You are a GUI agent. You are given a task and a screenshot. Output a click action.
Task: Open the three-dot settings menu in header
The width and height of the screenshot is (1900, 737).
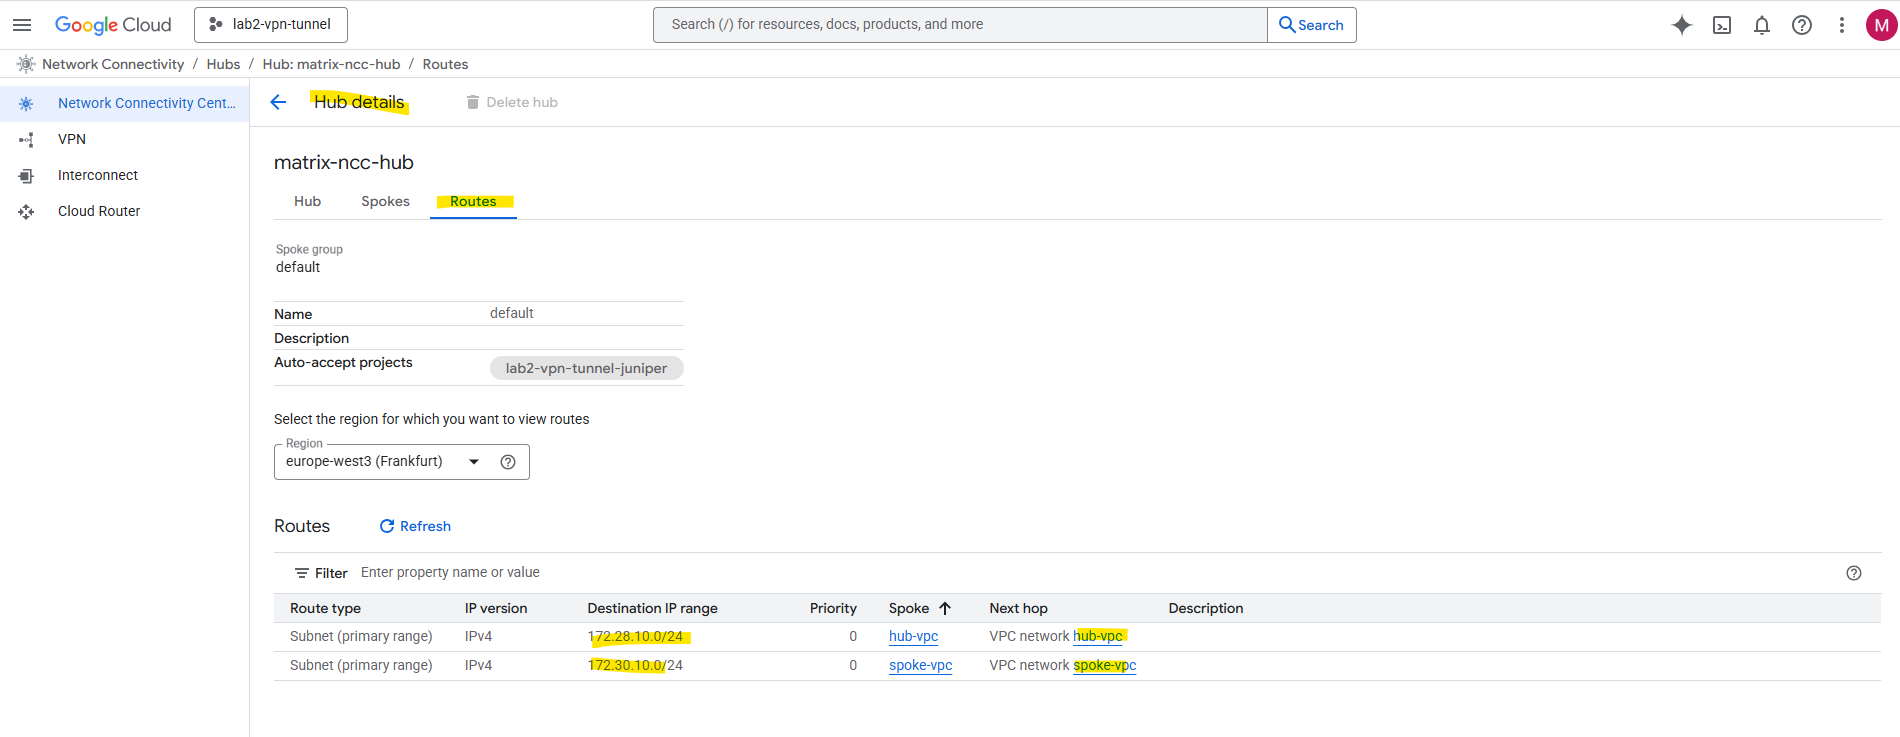[x=1841, y=25]
